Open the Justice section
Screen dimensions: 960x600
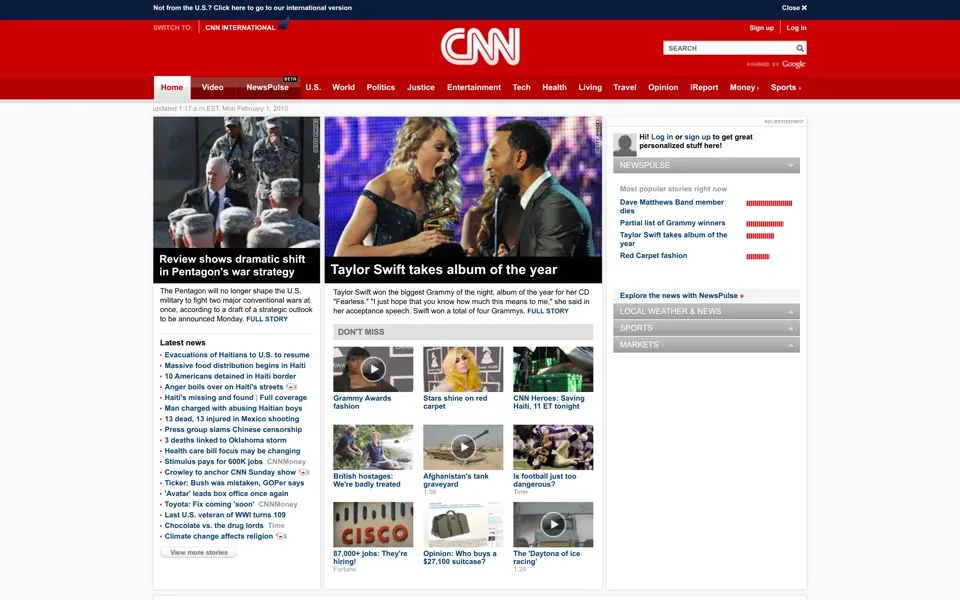click(421, 88)
